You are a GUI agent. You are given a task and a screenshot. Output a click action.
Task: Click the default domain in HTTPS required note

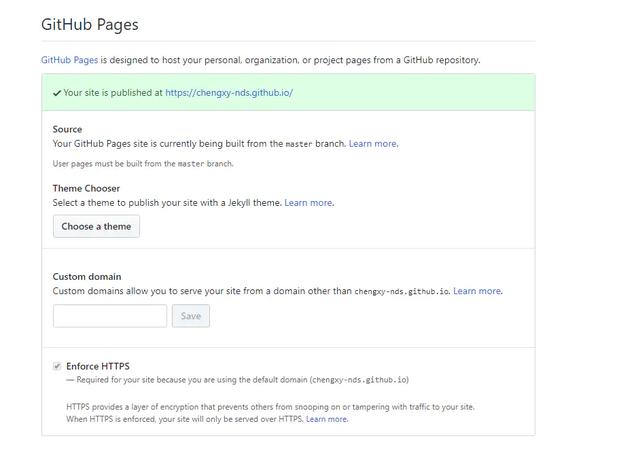pyautogui.click(x=359, y=380)
